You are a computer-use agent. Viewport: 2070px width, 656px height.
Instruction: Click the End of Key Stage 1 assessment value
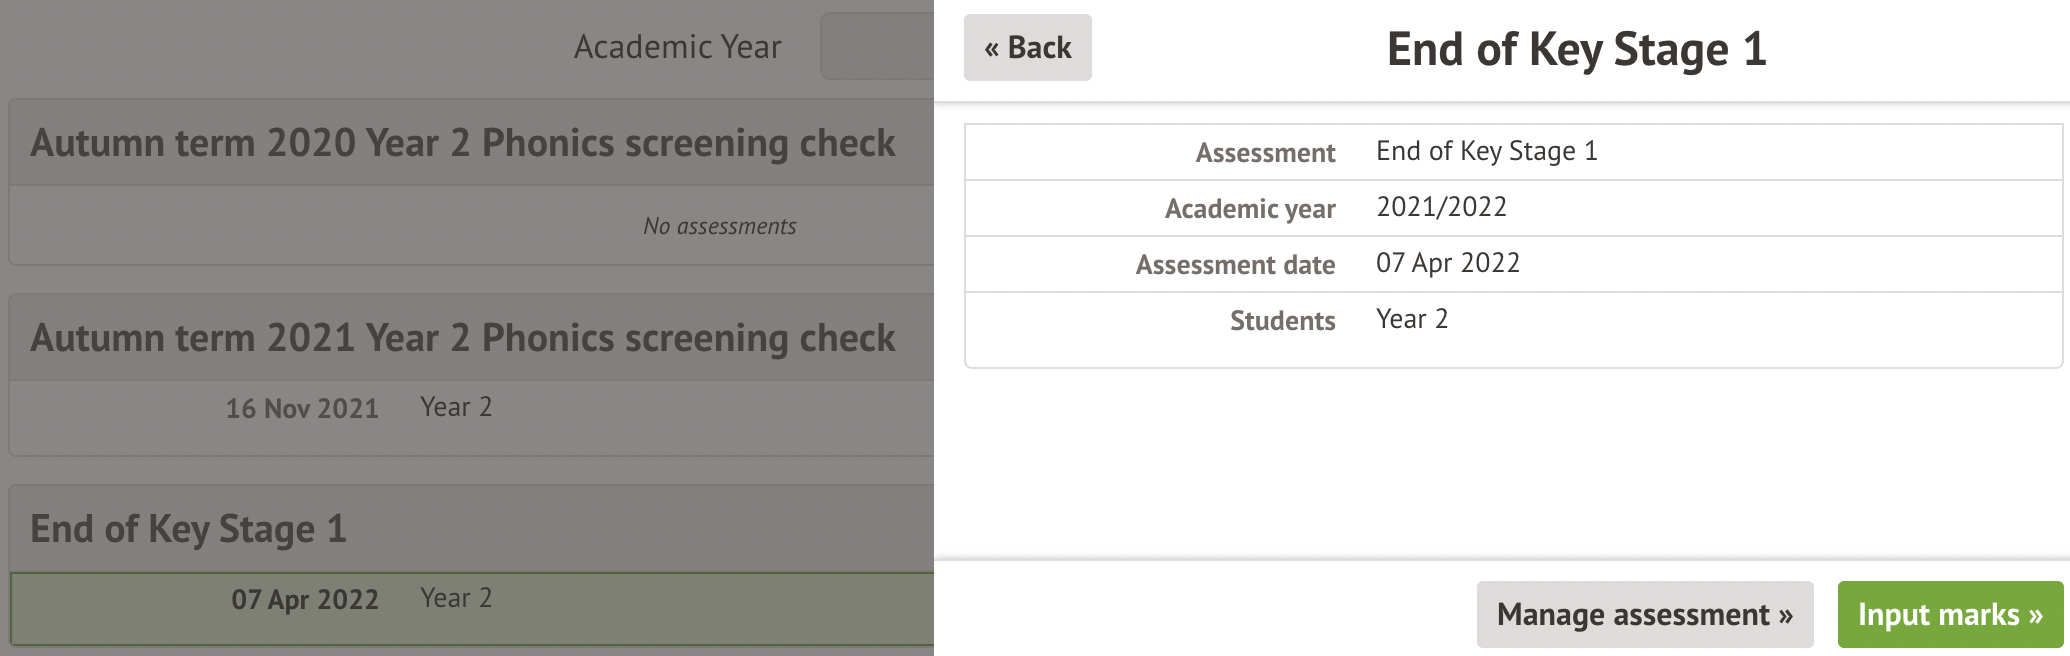(1486, 151)
